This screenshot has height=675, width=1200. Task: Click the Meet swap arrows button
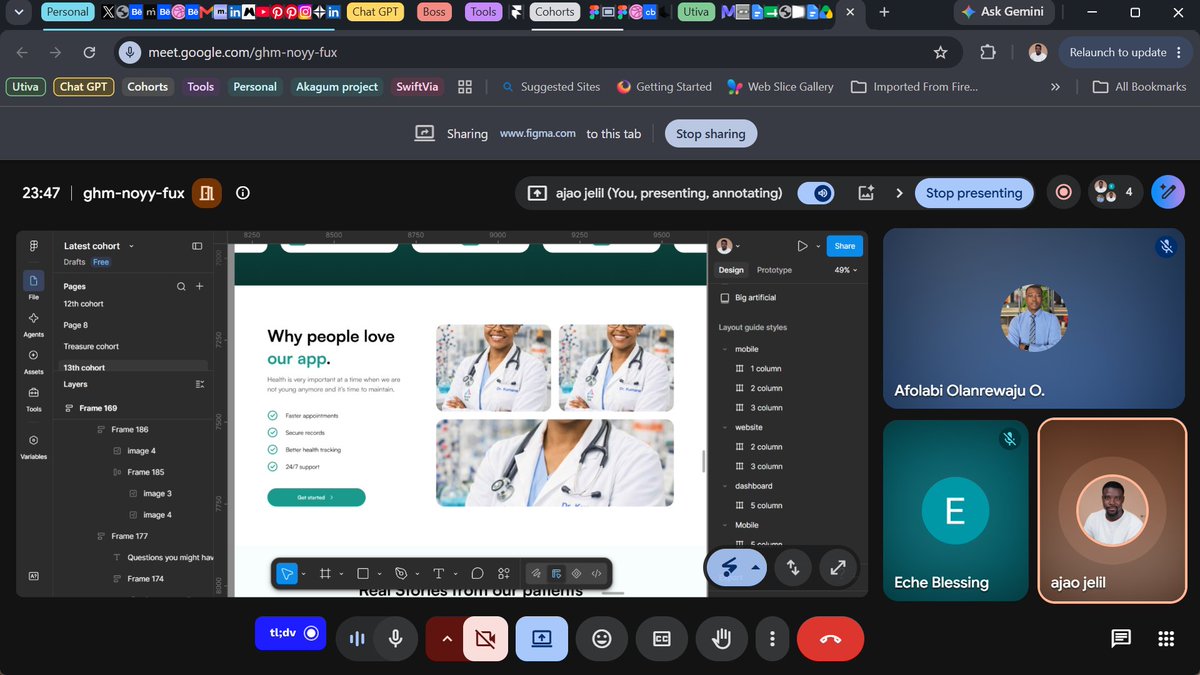click(793, 567)
